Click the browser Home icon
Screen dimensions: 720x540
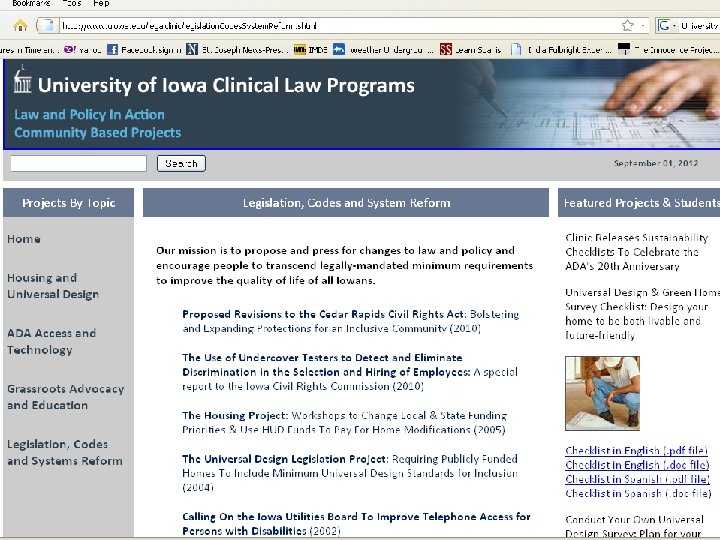[x=20, y=25]
